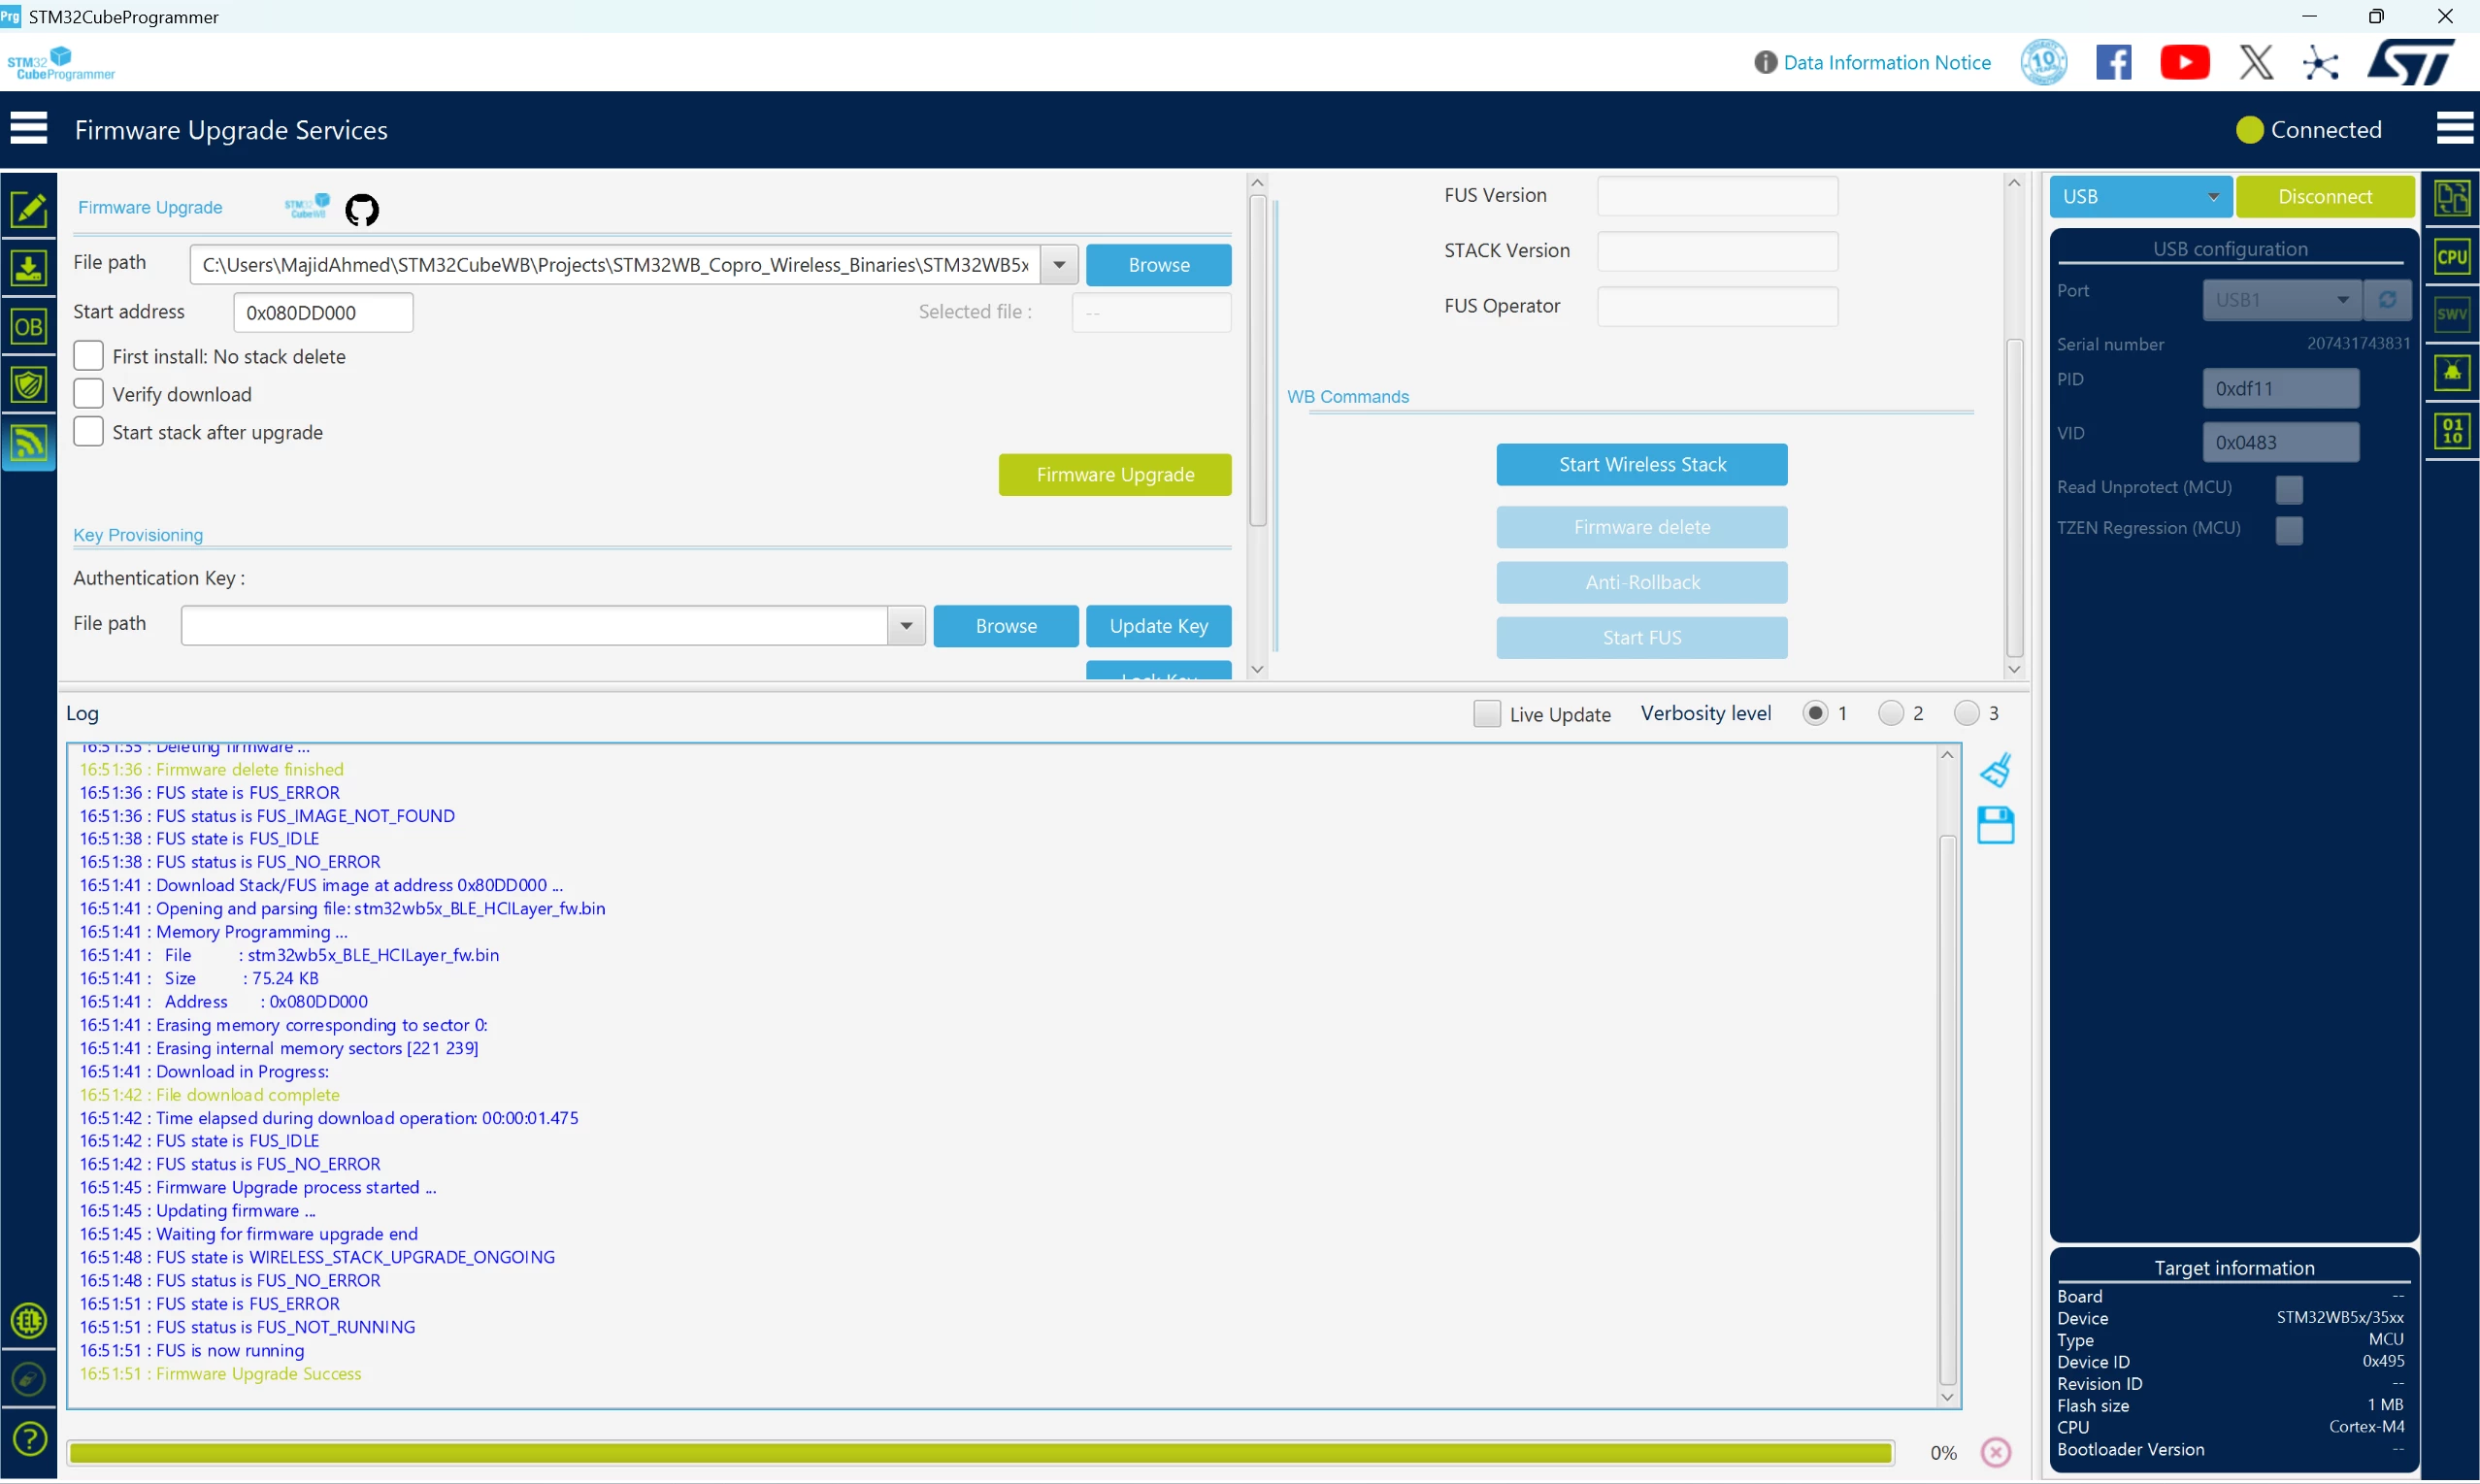2480x1484 pixels.
Task: Click the green download progress bar
Action: click(x=981, y=1452)
